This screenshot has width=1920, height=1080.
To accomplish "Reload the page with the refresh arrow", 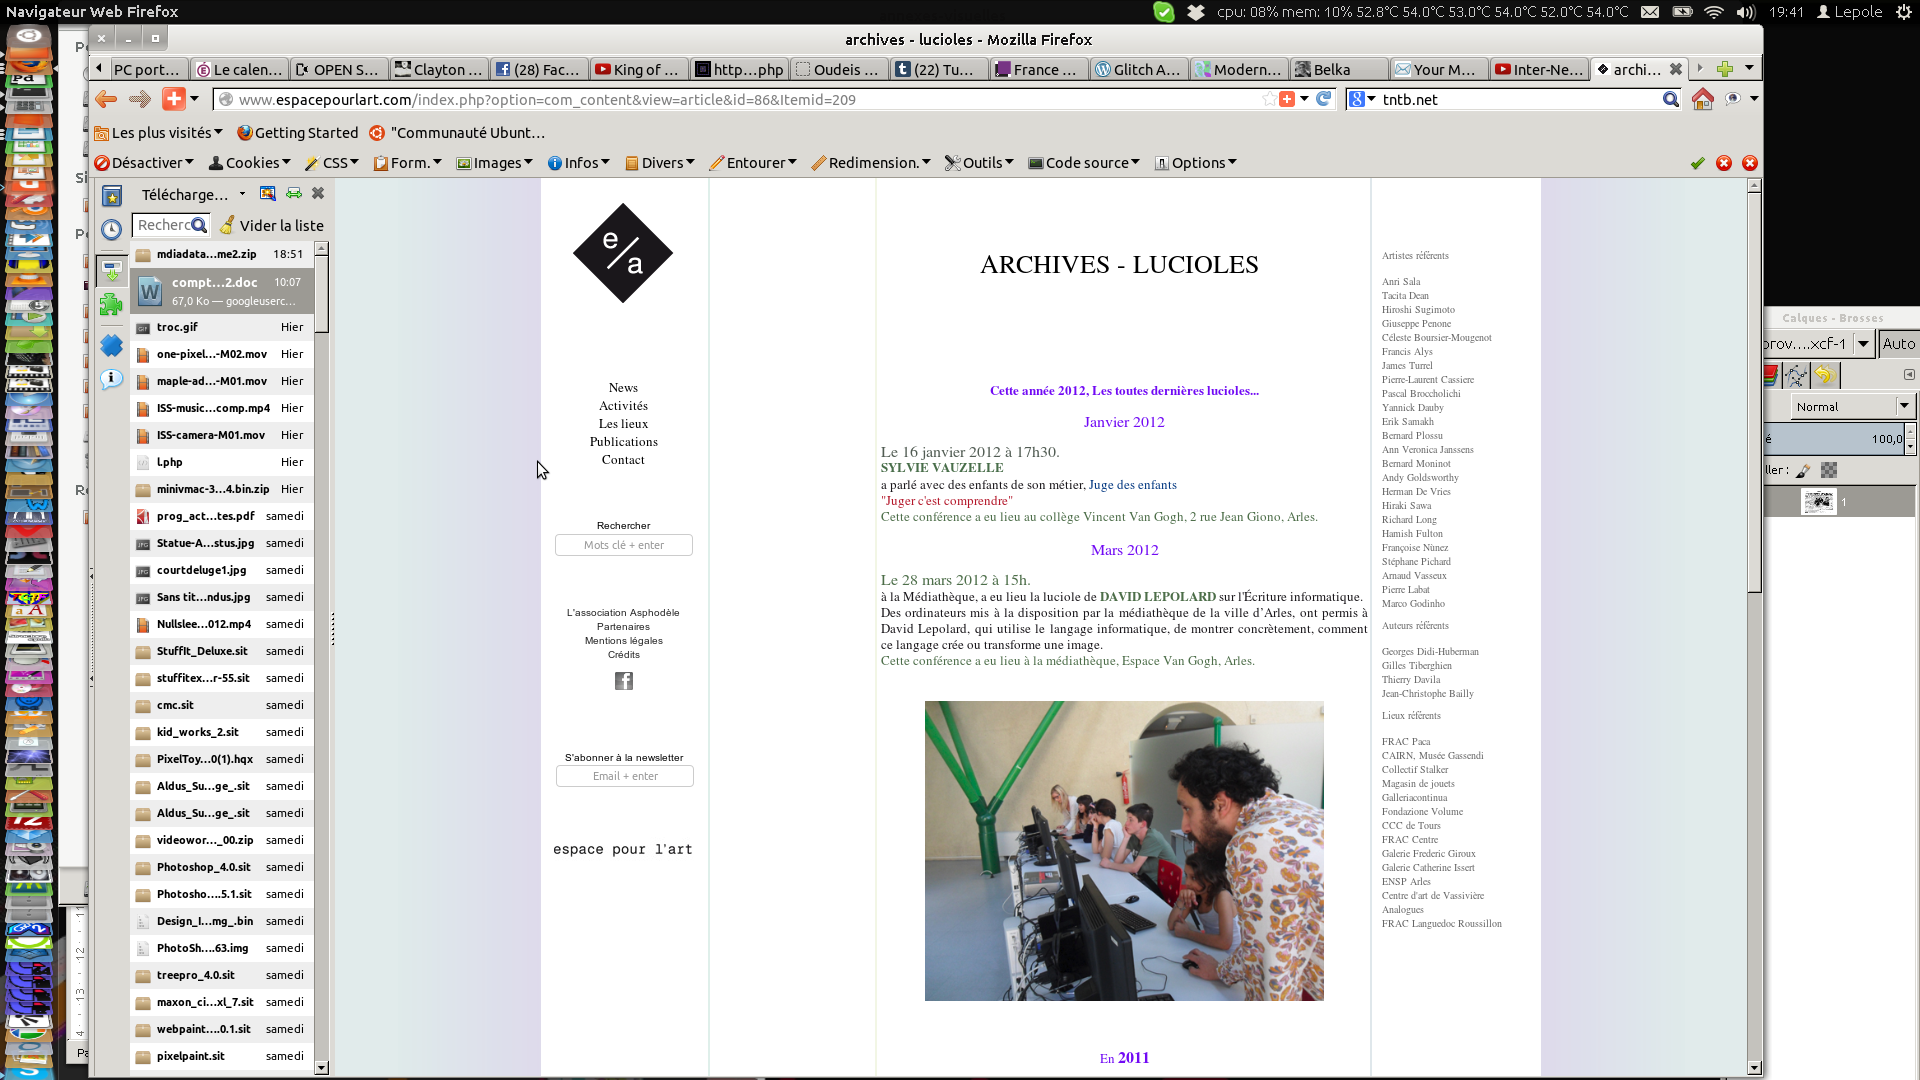I will (1324, 99).
